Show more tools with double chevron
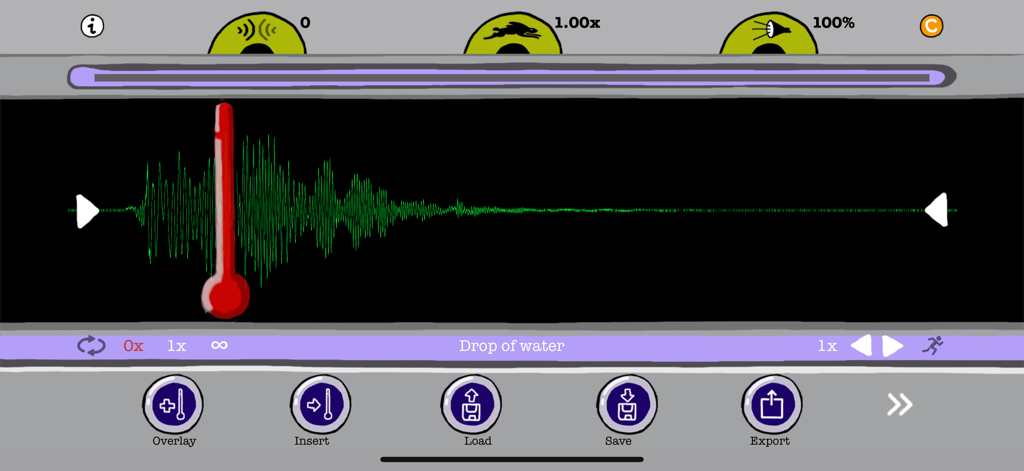This screenshot has height=471, width=1024. (x=899, y=405)
